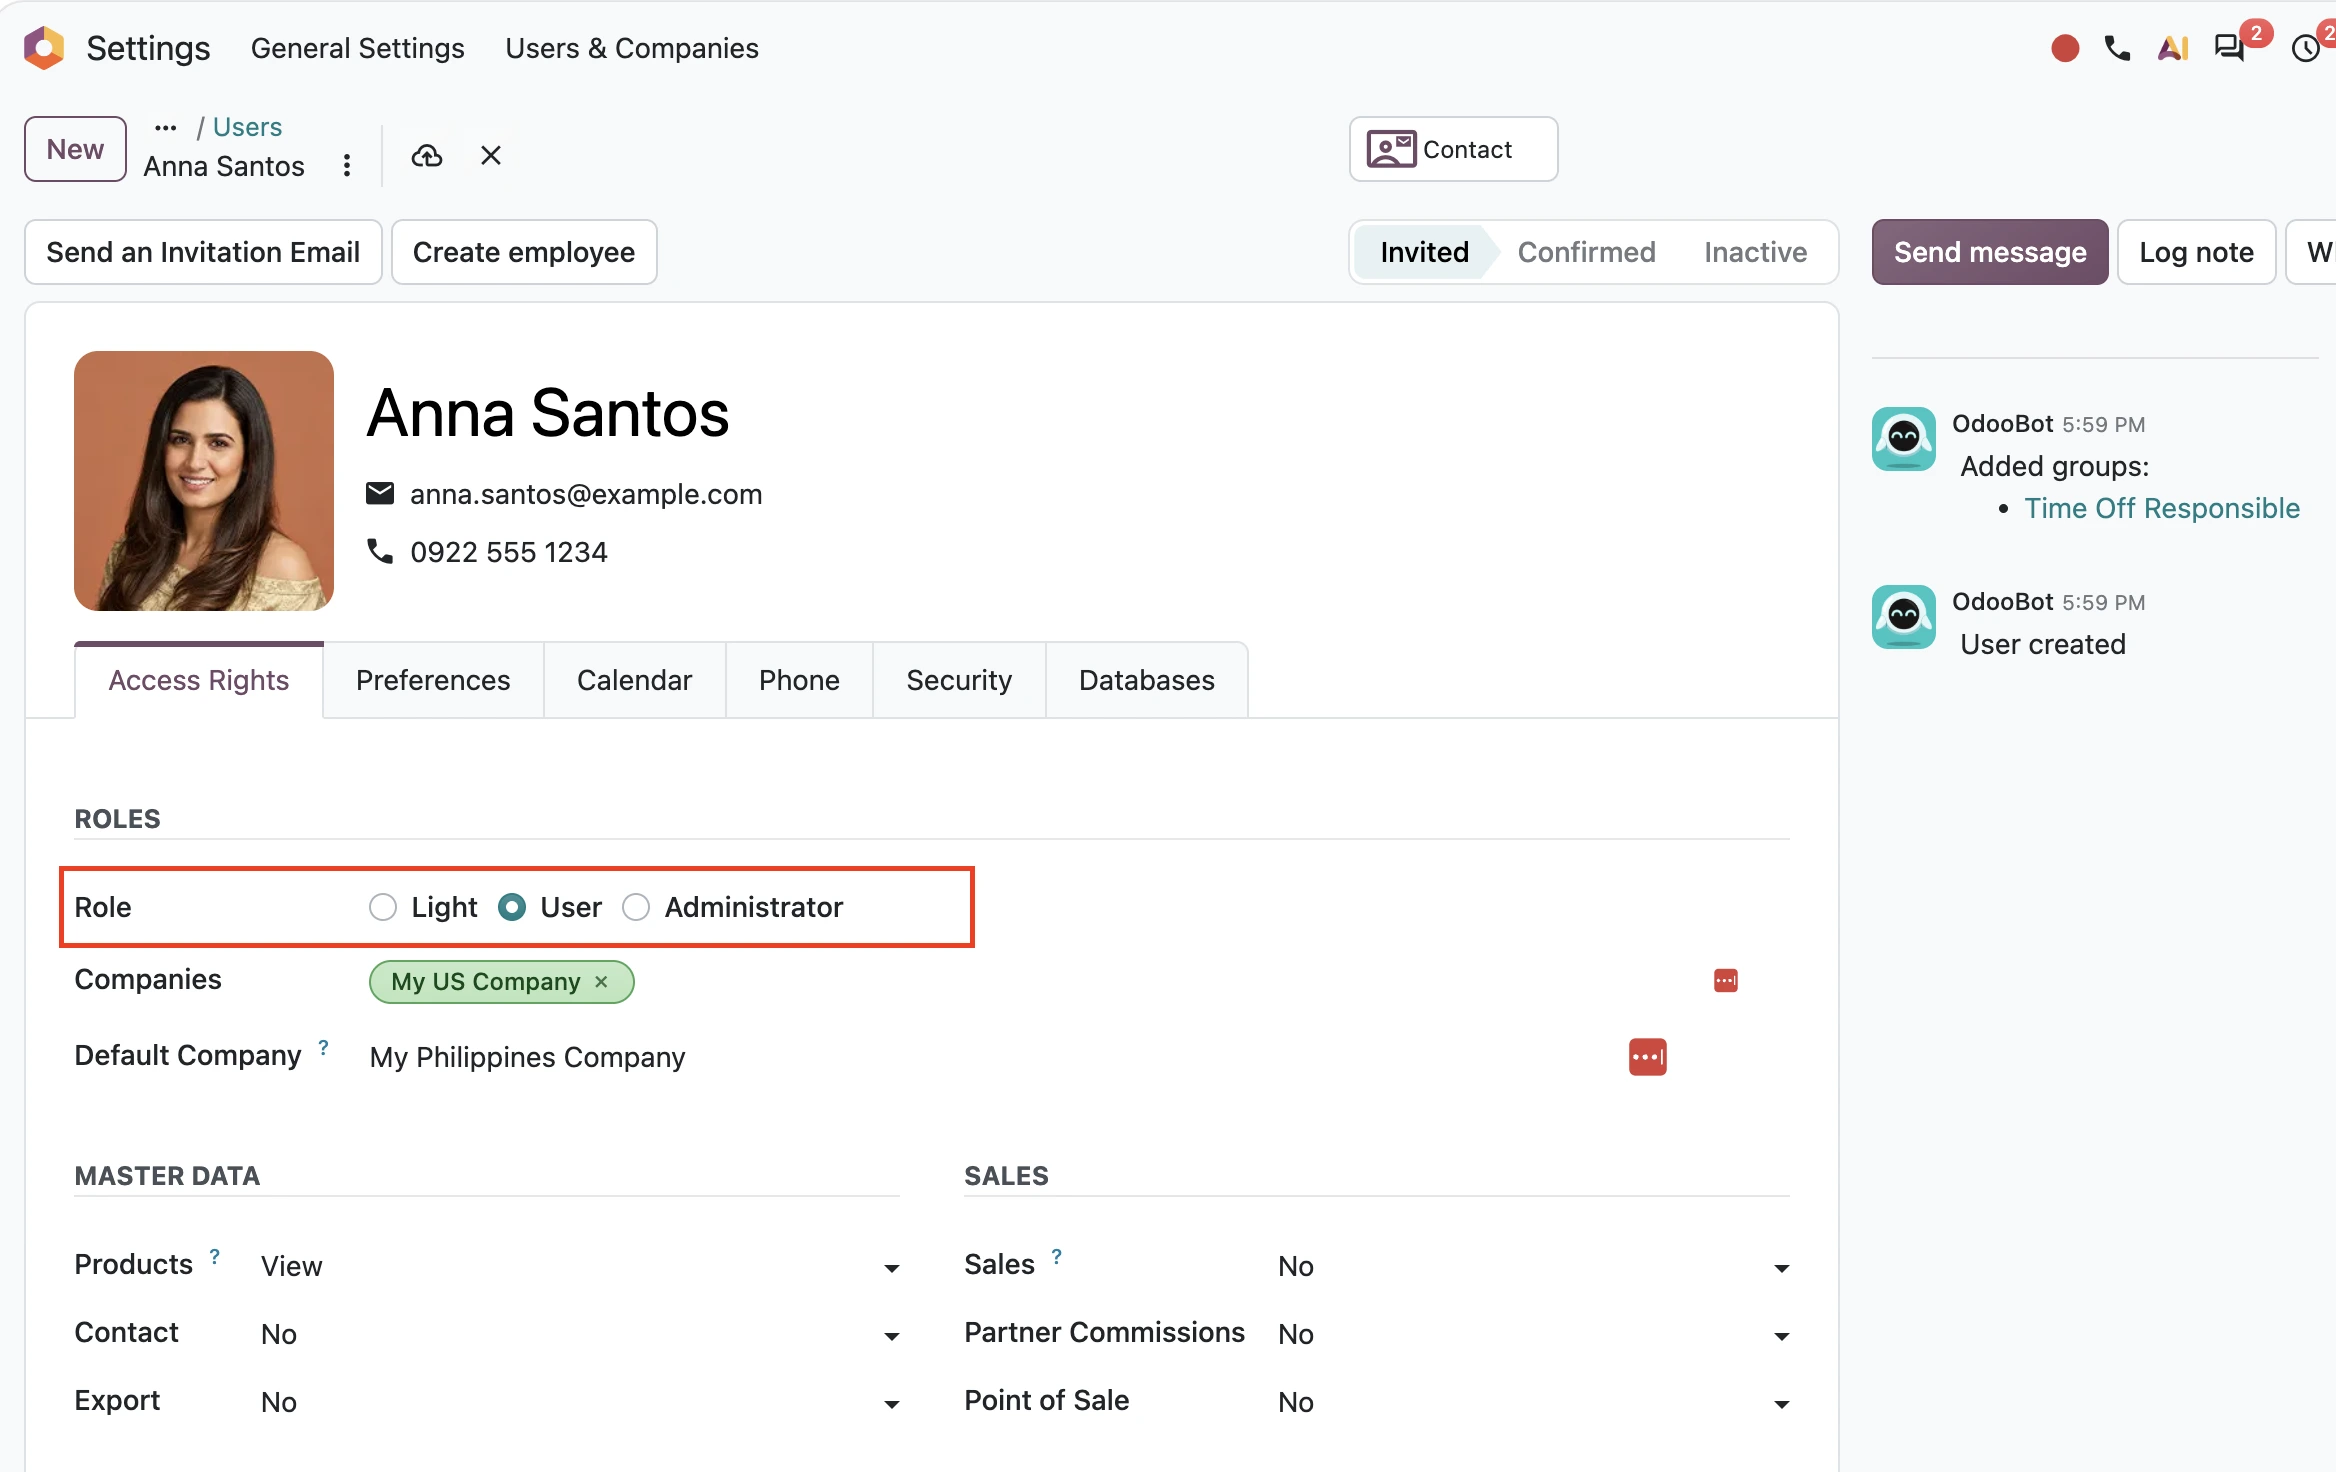
Task: Switch to the Preferences tab
Action: click(x=433, y=680)
